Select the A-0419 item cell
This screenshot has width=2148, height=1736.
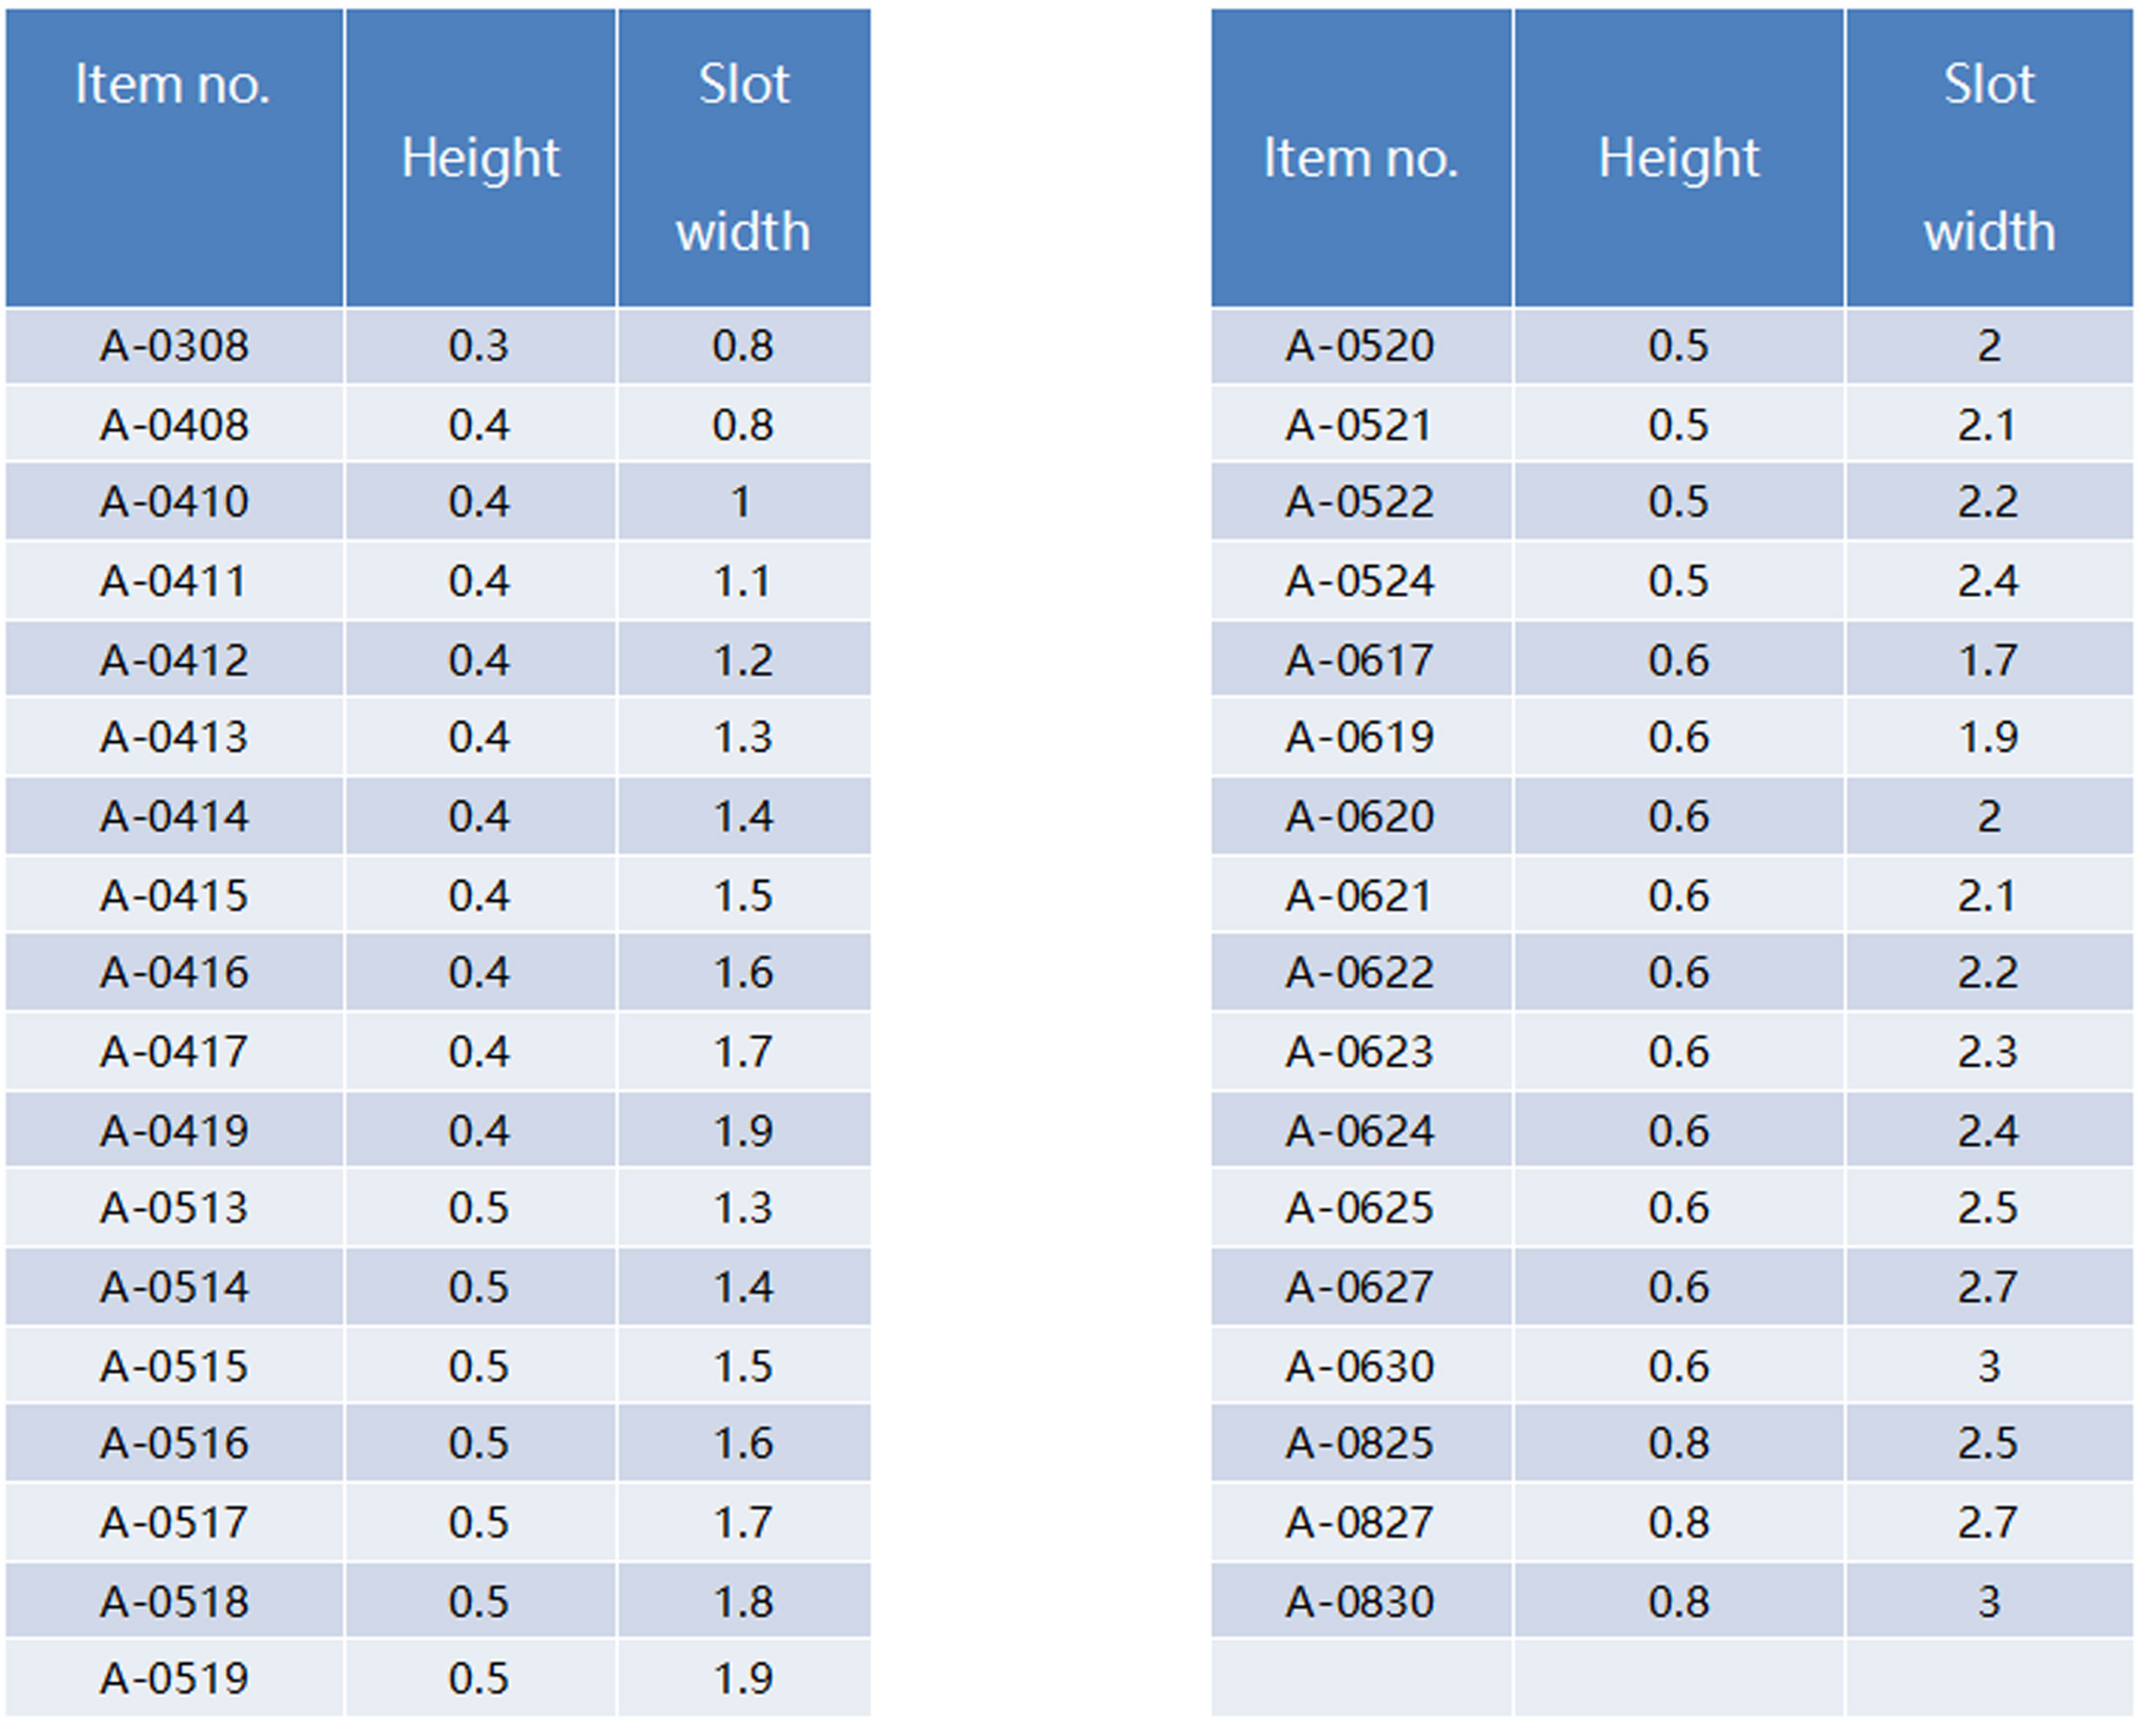[x=174, y=1131]
